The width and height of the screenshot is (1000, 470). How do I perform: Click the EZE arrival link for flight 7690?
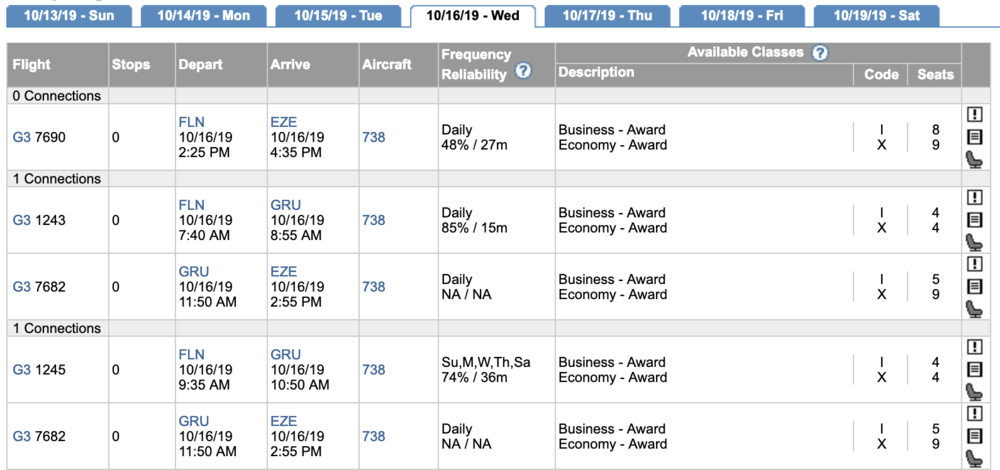pos(283,122)
